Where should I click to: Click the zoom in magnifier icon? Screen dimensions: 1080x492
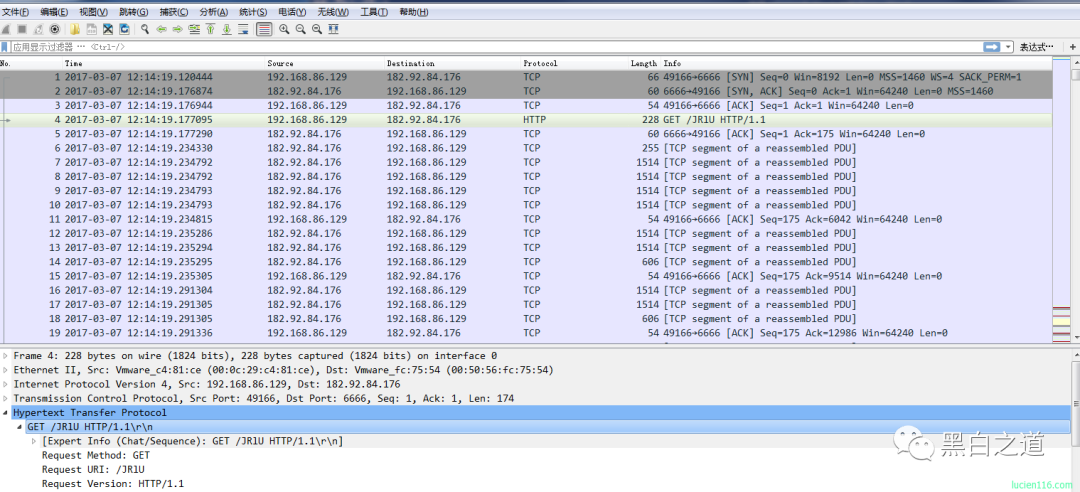point(284,29)
